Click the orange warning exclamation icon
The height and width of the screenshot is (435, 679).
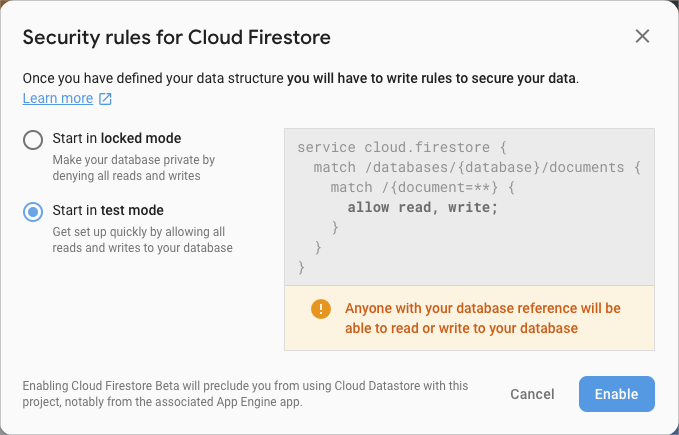[x=320, y=308]
